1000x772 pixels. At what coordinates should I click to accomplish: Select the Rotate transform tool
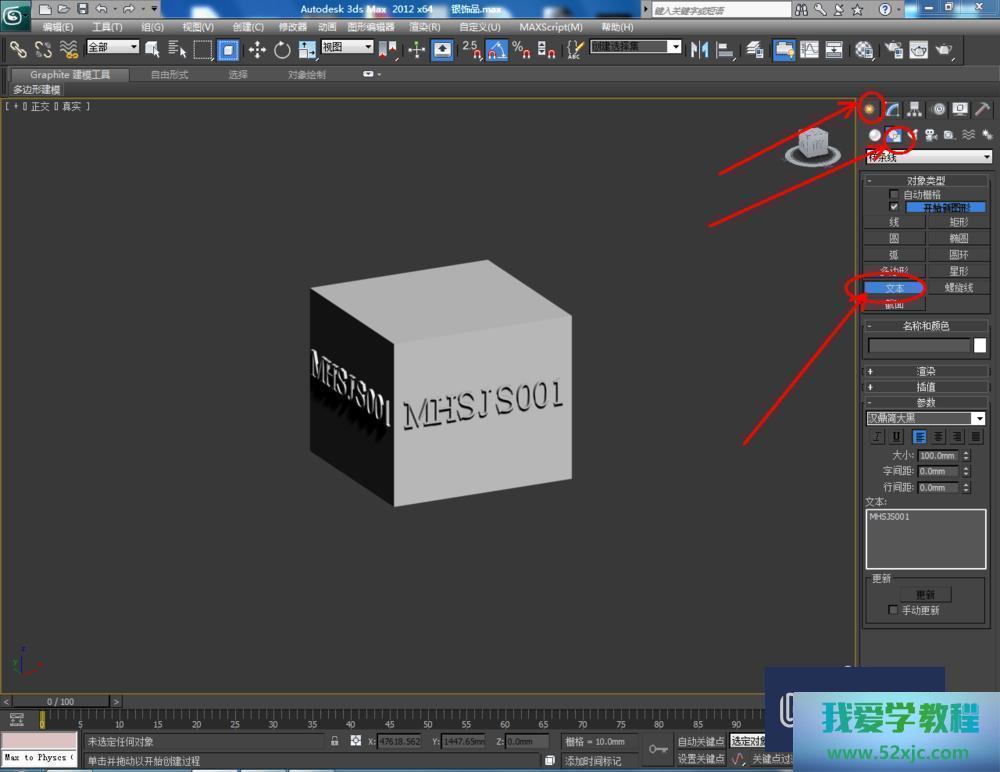coord(282,50)
